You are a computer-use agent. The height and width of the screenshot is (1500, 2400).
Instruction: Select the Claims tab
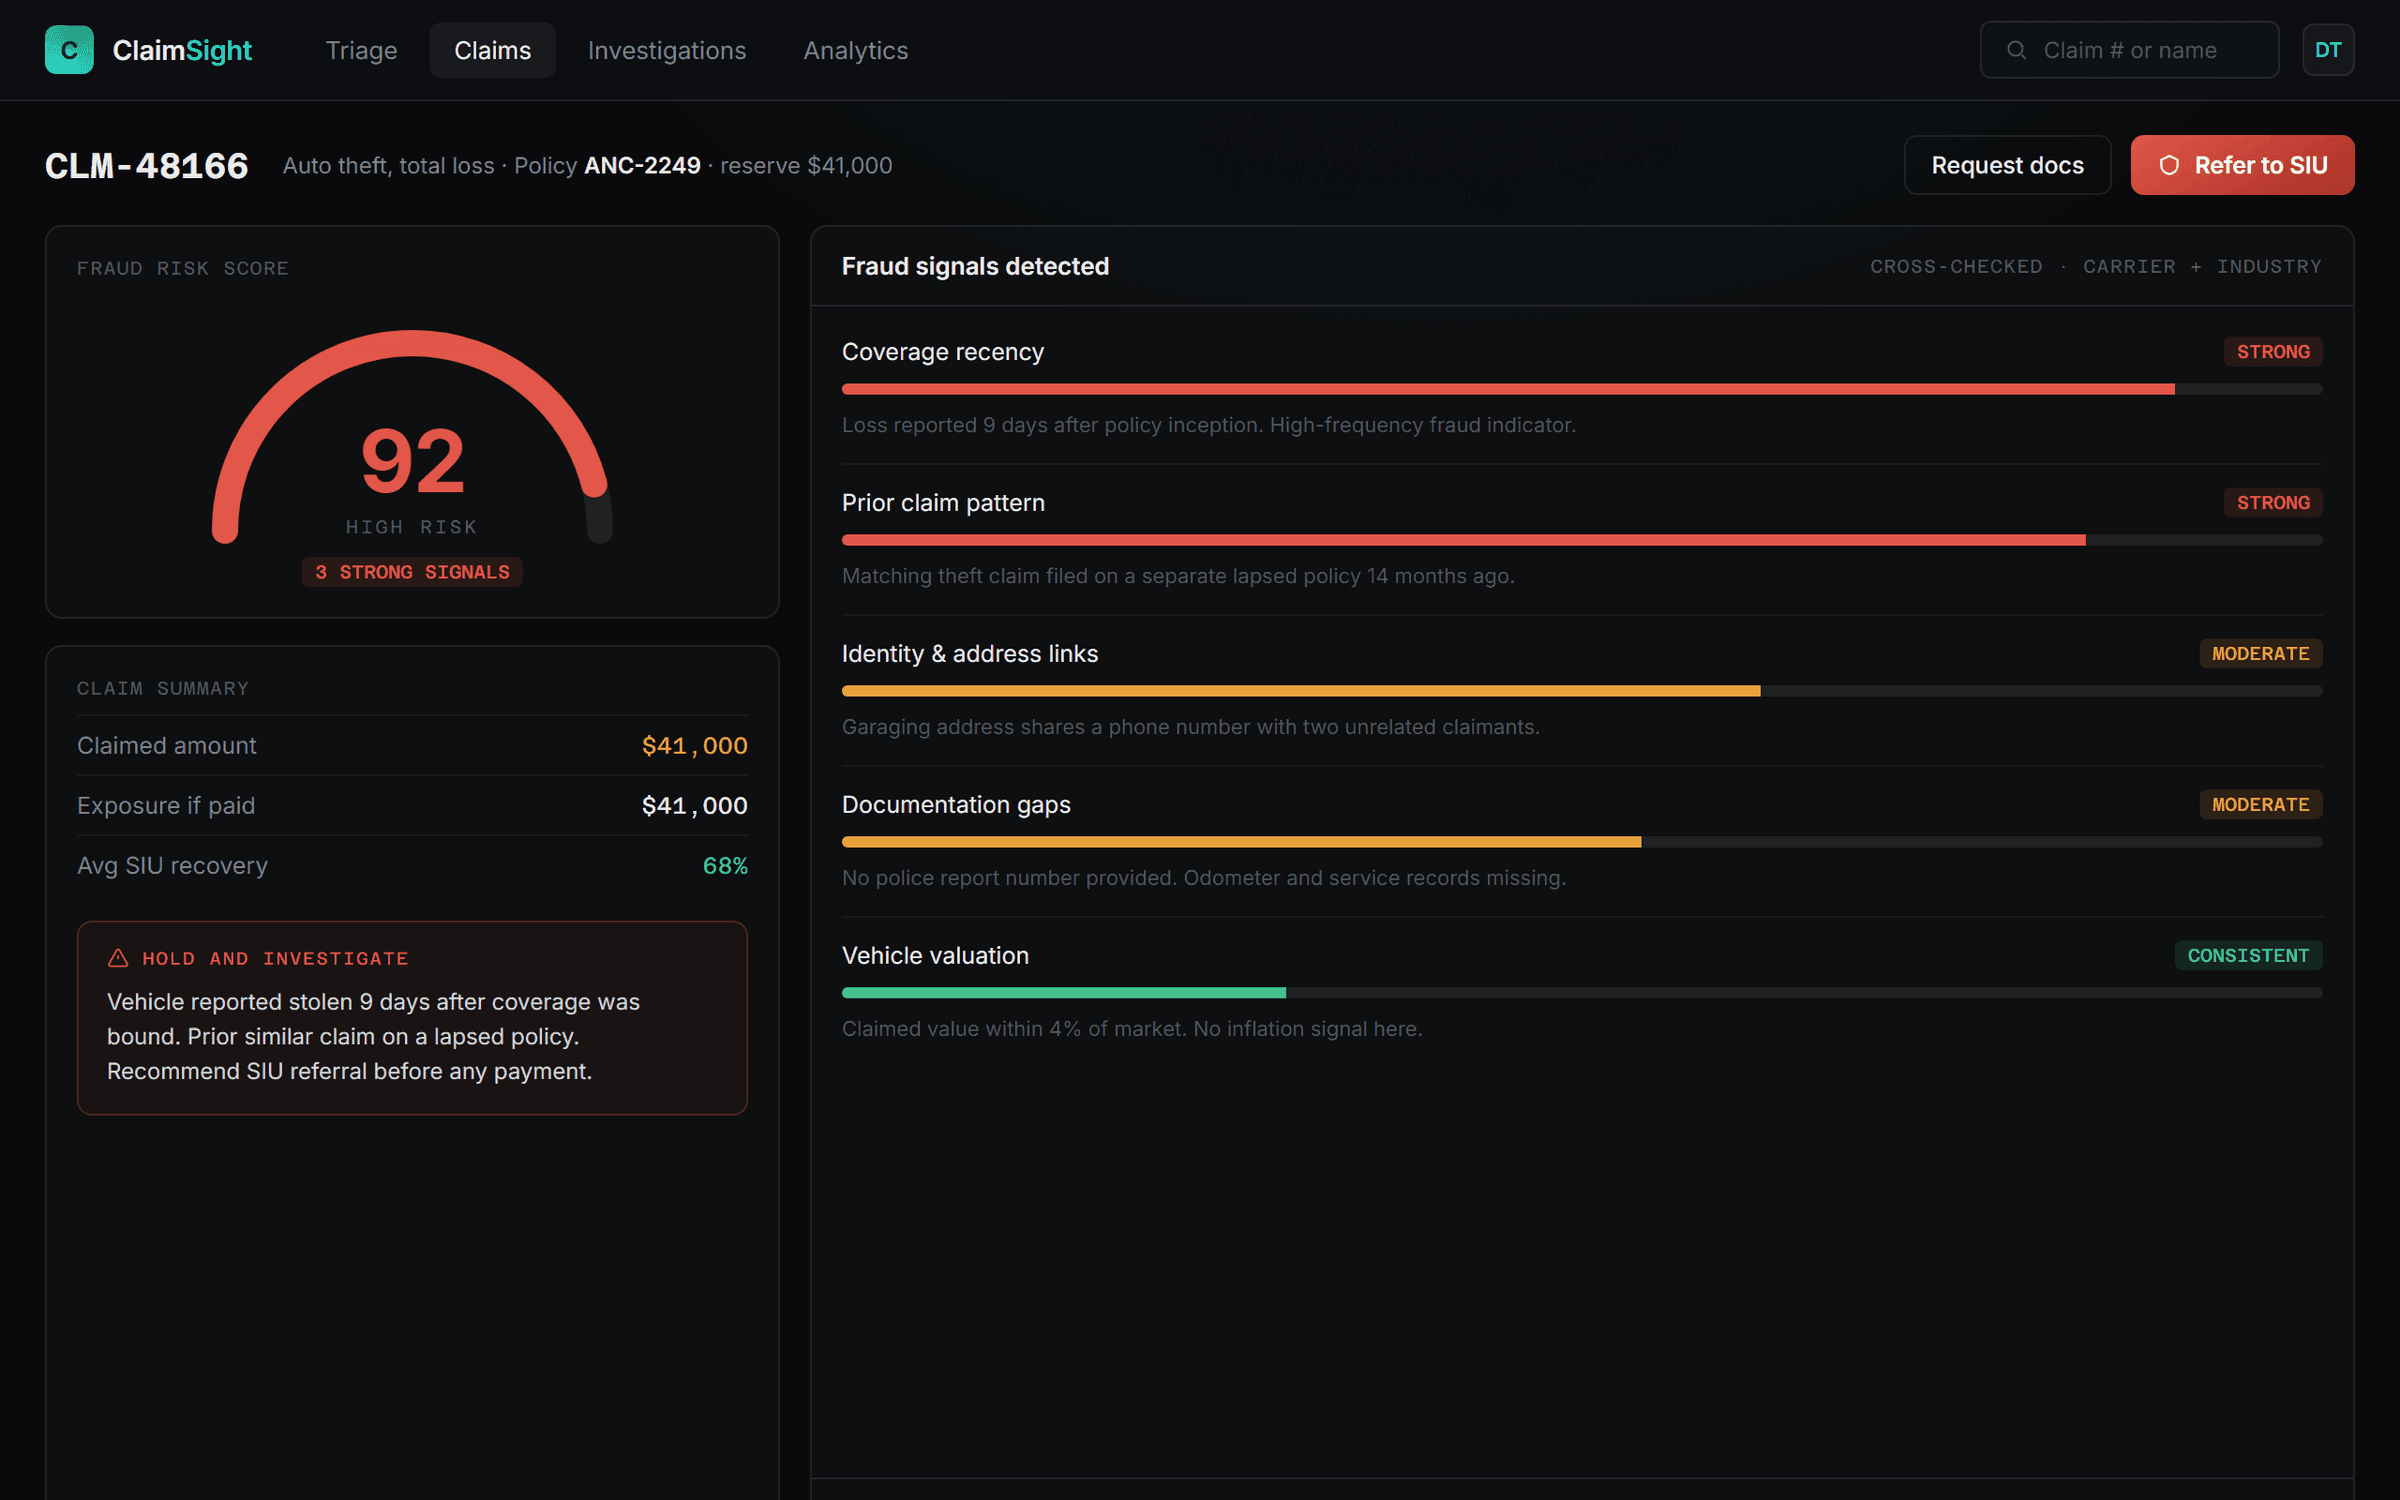492,50
